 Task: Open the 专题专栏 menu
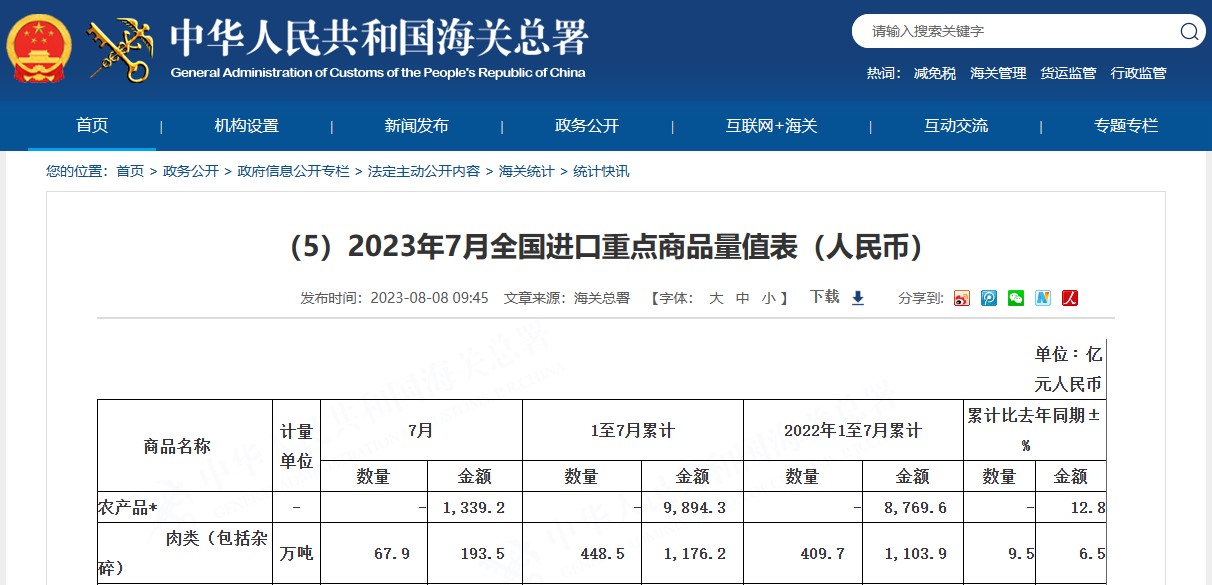pyautogui.click(x=1126, y=126)
